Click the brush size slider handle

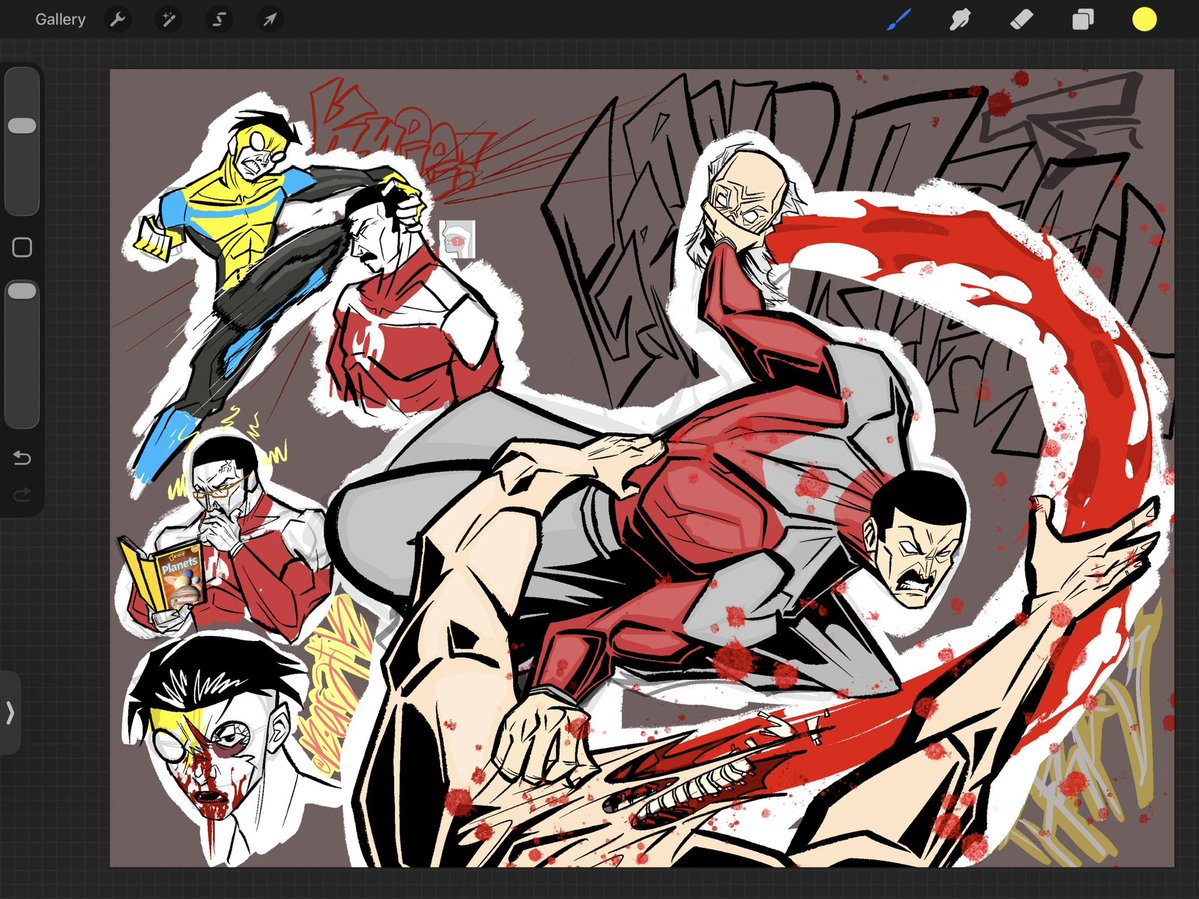click(21, 125)
